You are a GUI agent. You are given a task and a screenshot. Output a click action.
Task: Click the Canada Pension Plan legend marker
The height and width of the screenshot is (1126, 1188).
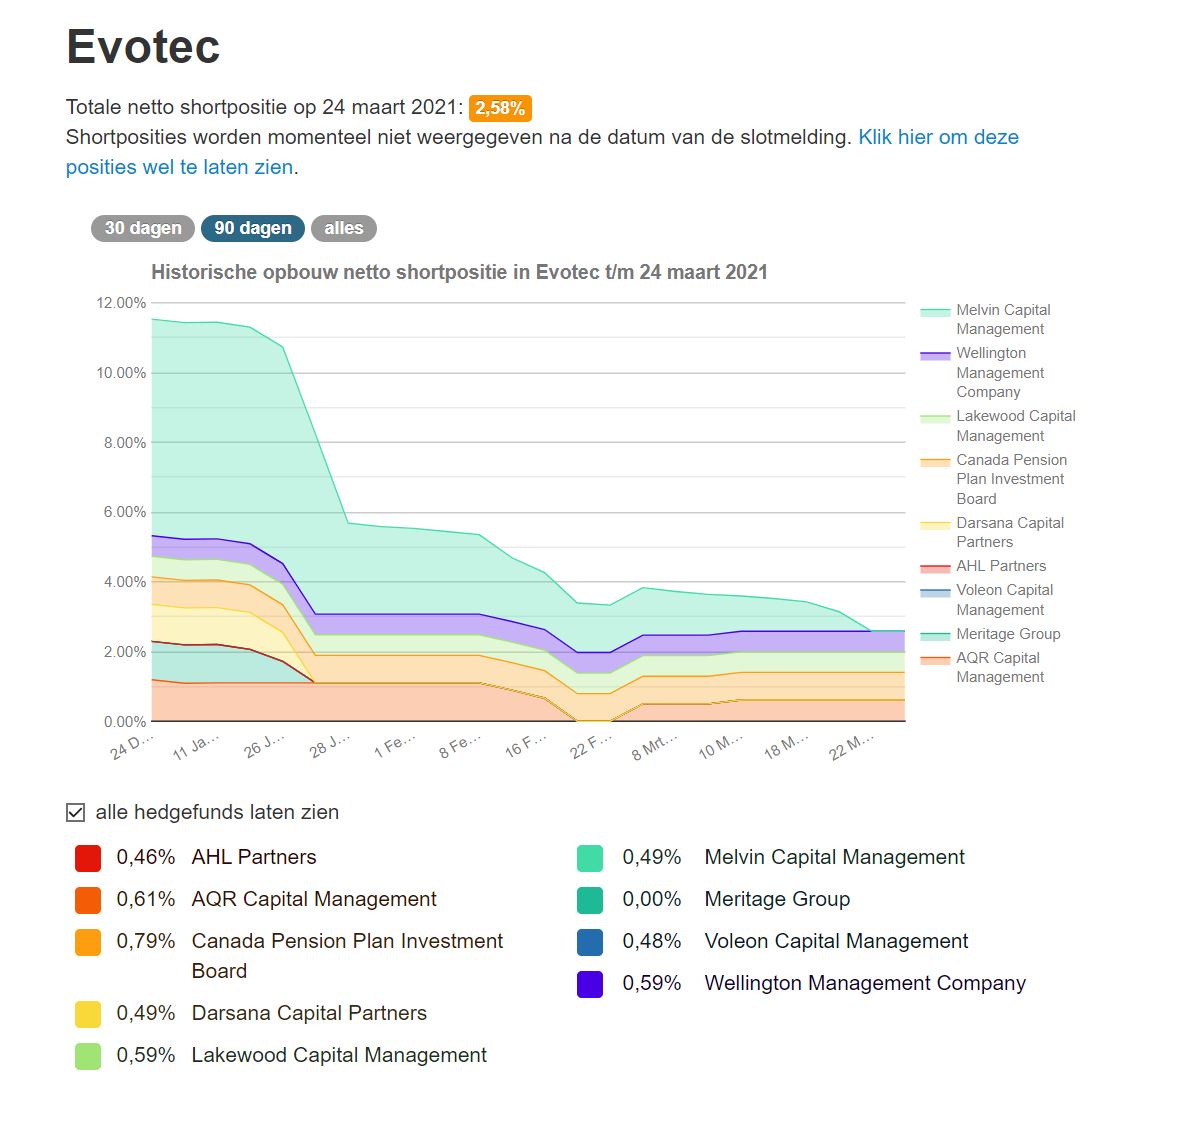tap(934, 460)
